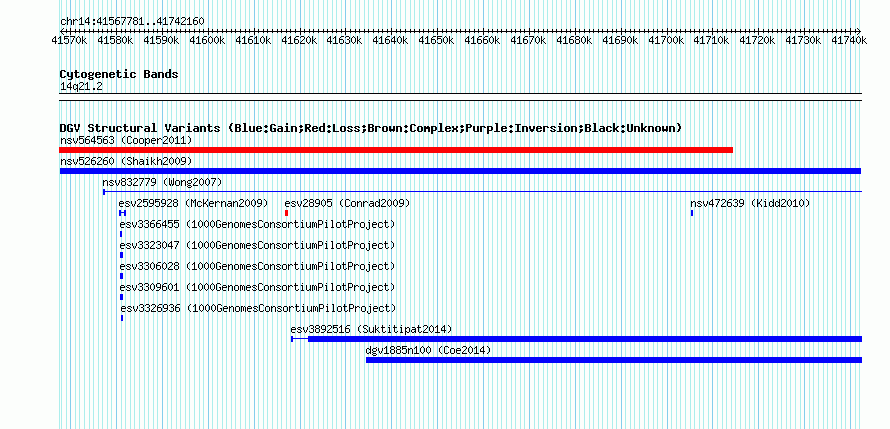This screenshot has width=890, height=429.
Task: Open the esv3892516 (Suktitipat2014) label
Action: (372, 329)
